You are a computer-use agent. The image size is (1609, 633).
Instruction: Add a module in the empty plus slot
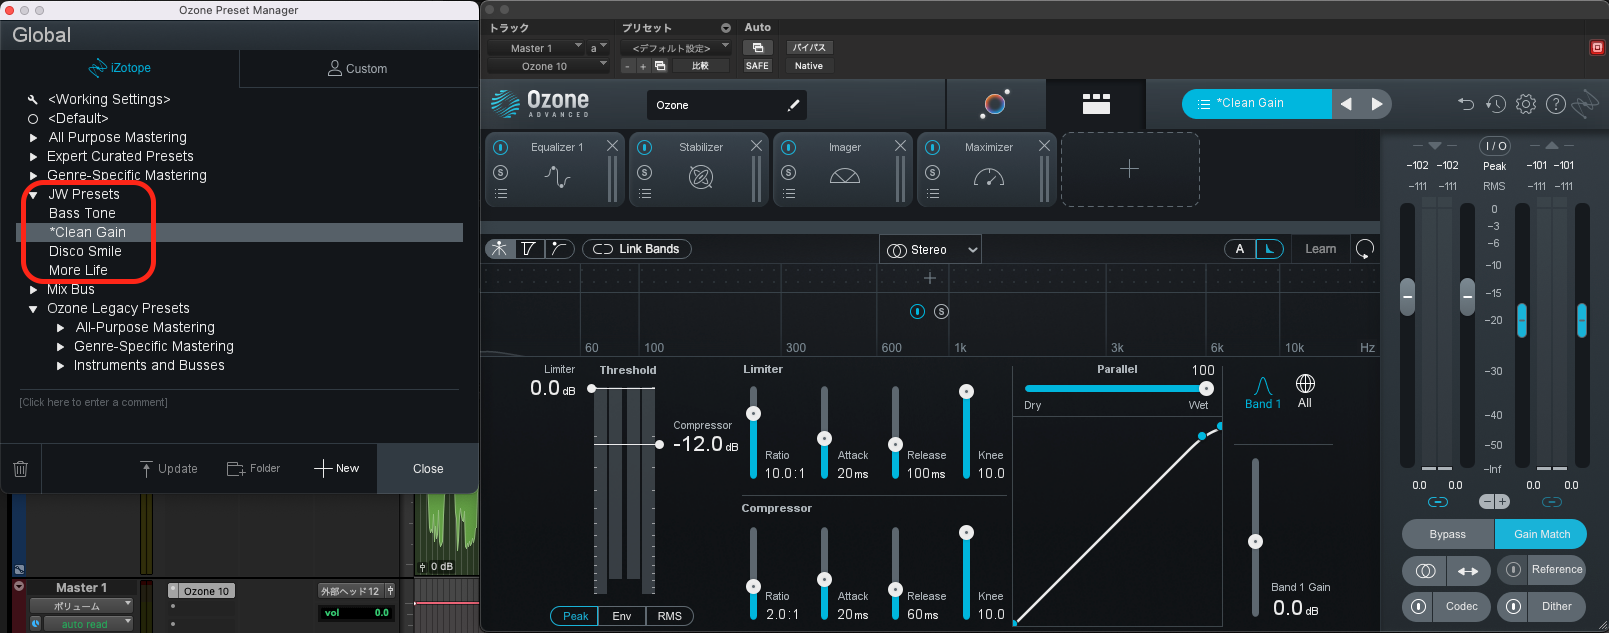(x=1130, y=169)
